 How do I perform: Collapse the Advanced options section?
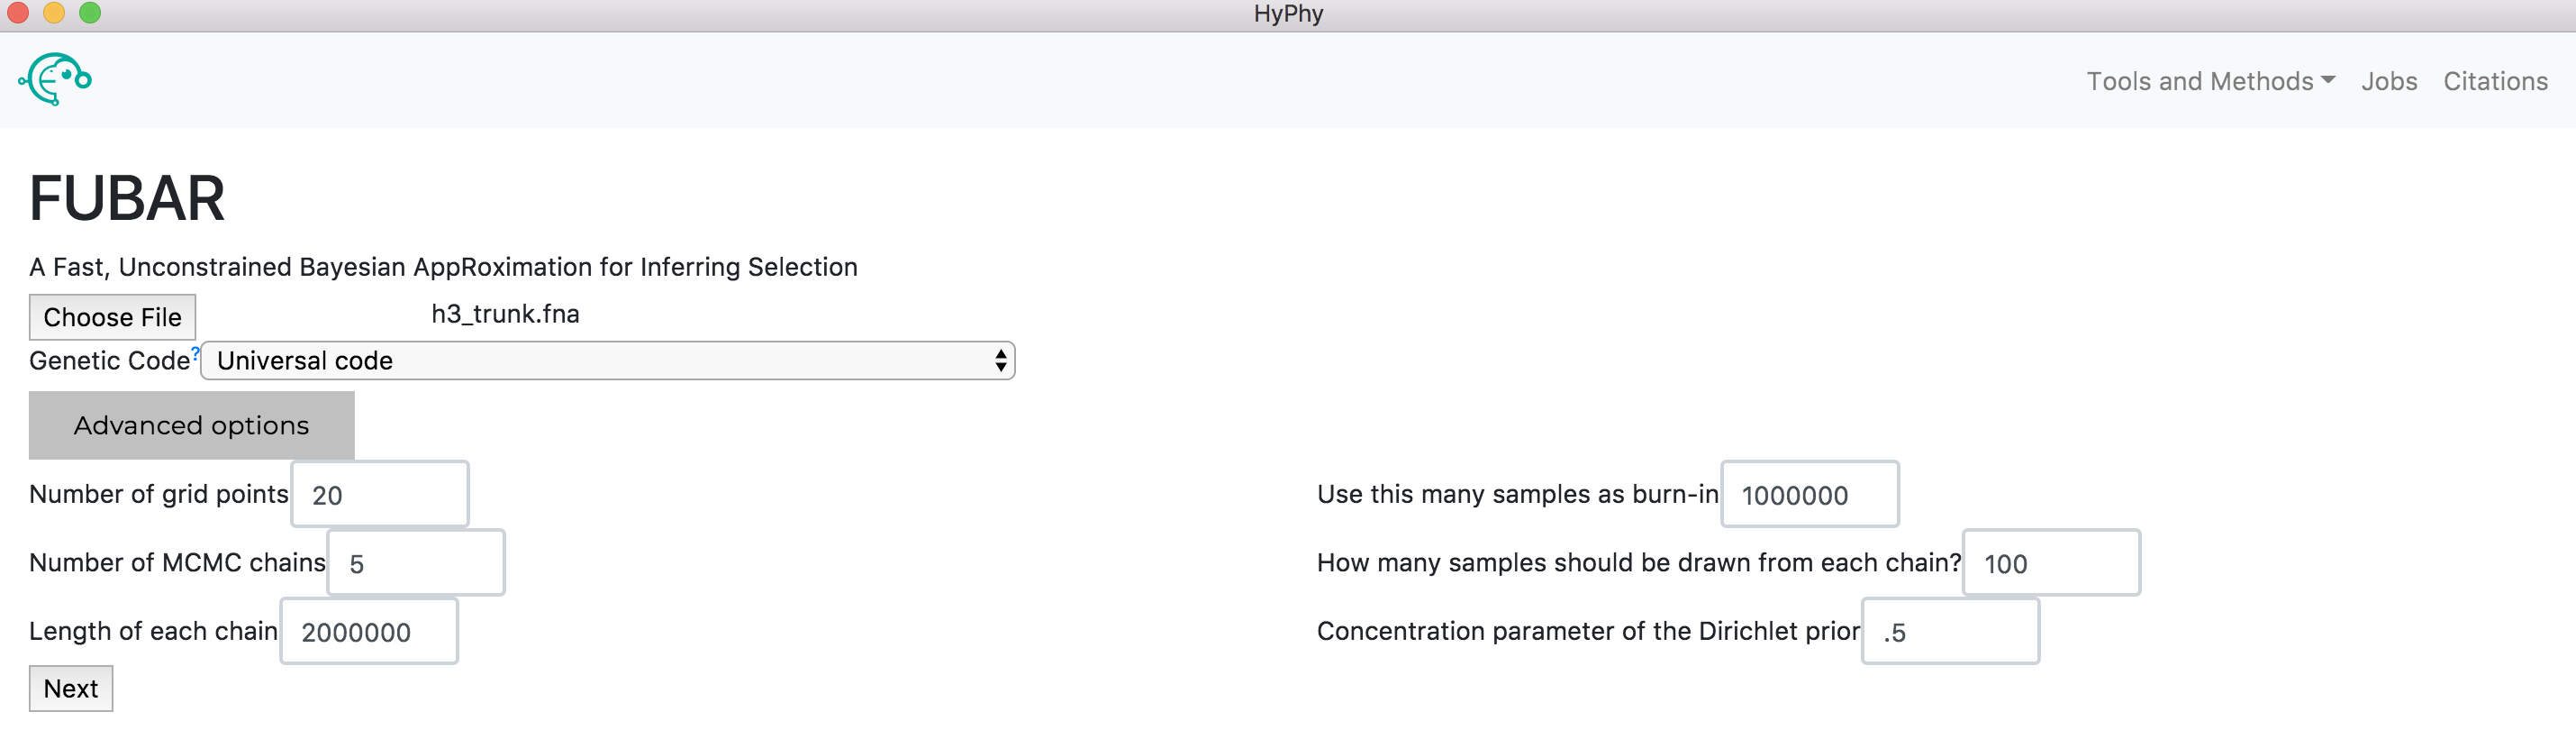click(x=192, y=425)
